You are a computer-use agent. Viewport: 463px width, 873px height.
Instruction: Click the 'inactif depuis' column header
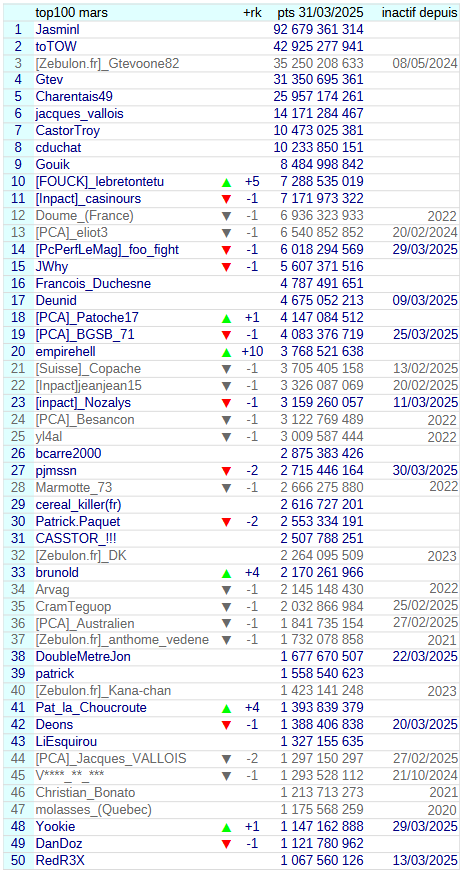pyautogui.click(x=420, y=12)
